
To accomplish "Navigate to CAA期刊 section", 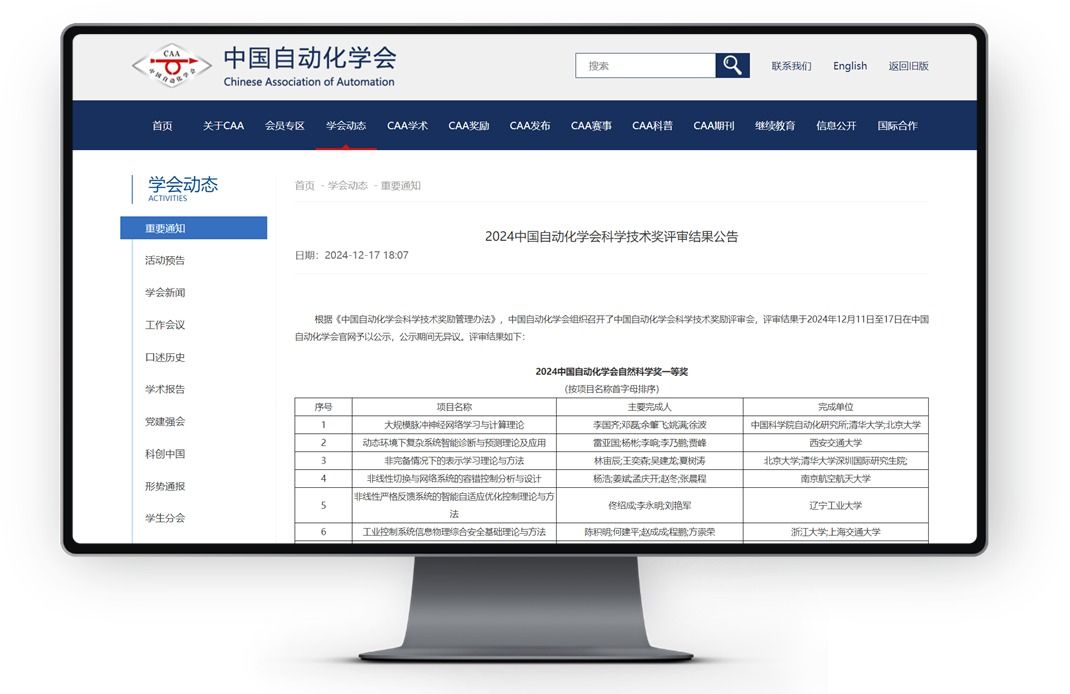I will [x=714, y=126].
